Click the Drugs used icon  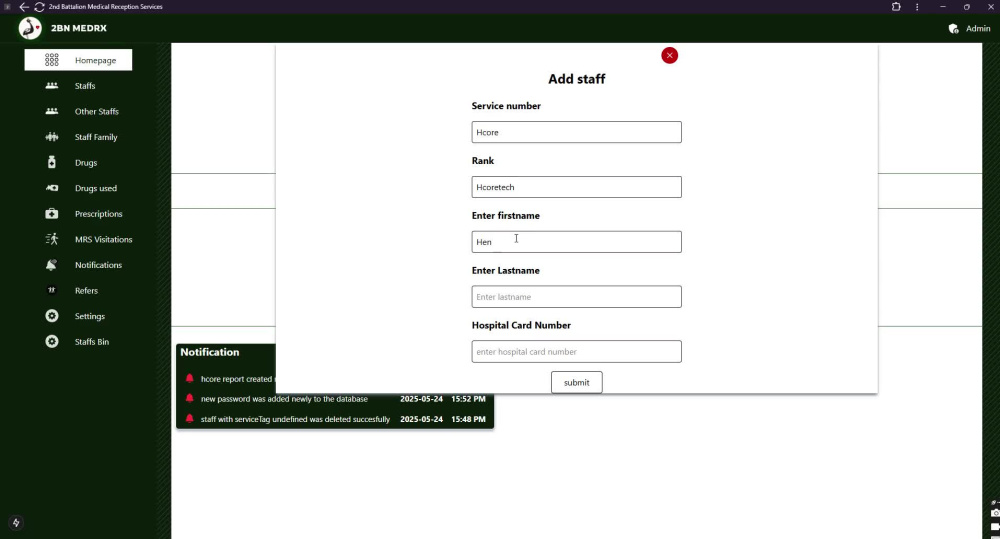coord(52,188)
